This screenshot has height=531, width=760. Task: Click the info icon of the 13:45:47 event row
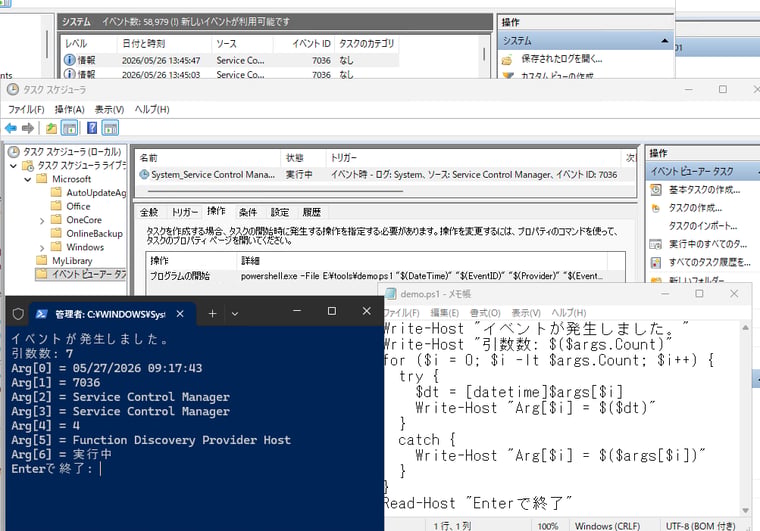pyautogui.click(x=69, y=60)
